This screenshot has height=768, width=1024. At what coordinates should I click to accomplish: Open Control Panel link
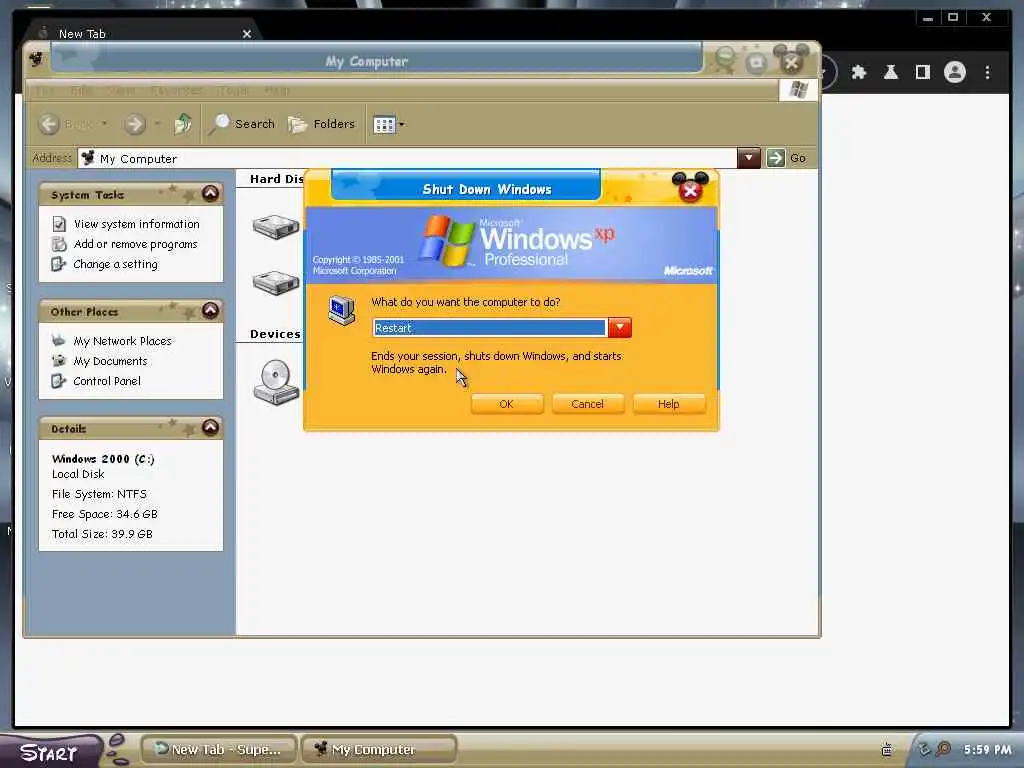click(106, 381)
